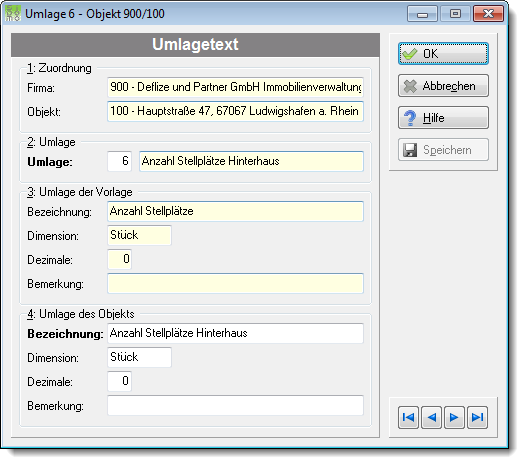
Task: Edit Bezeichnung field under Umlage des Objekts
Action: (x=235, y=333)
